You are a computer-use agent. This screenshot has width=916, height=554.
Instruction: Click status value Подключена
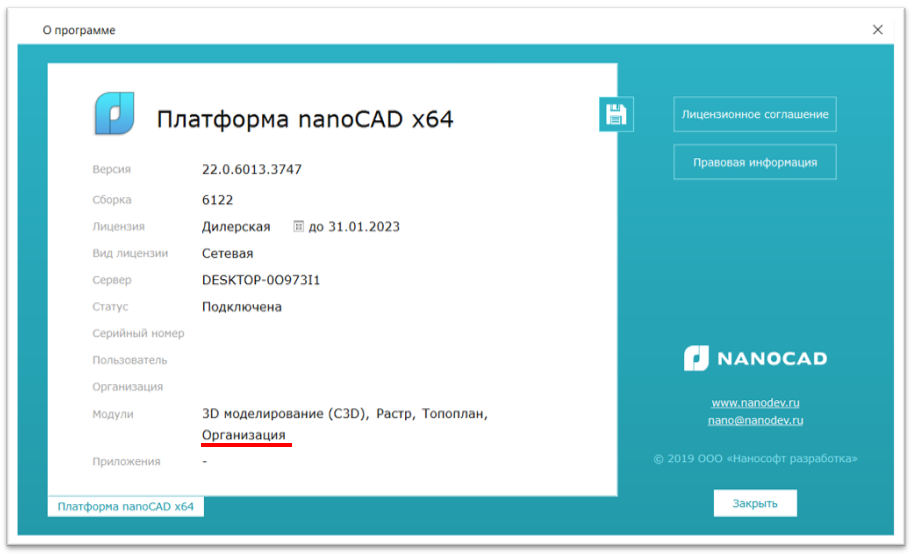coord(241,307)
